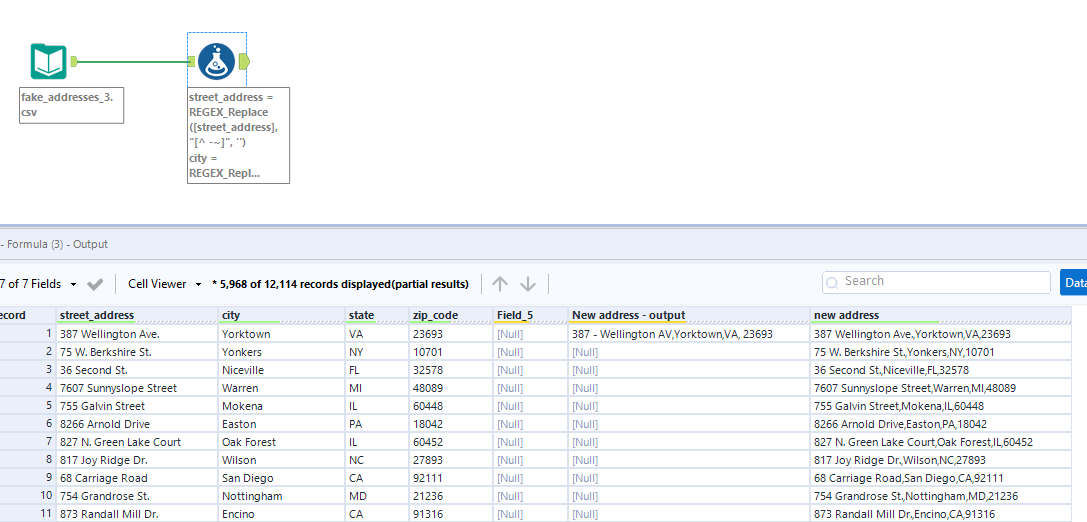Select the Yorktown city cell
The width and height of the screenshot is (1087, 522).
click(x=282, y=334)
